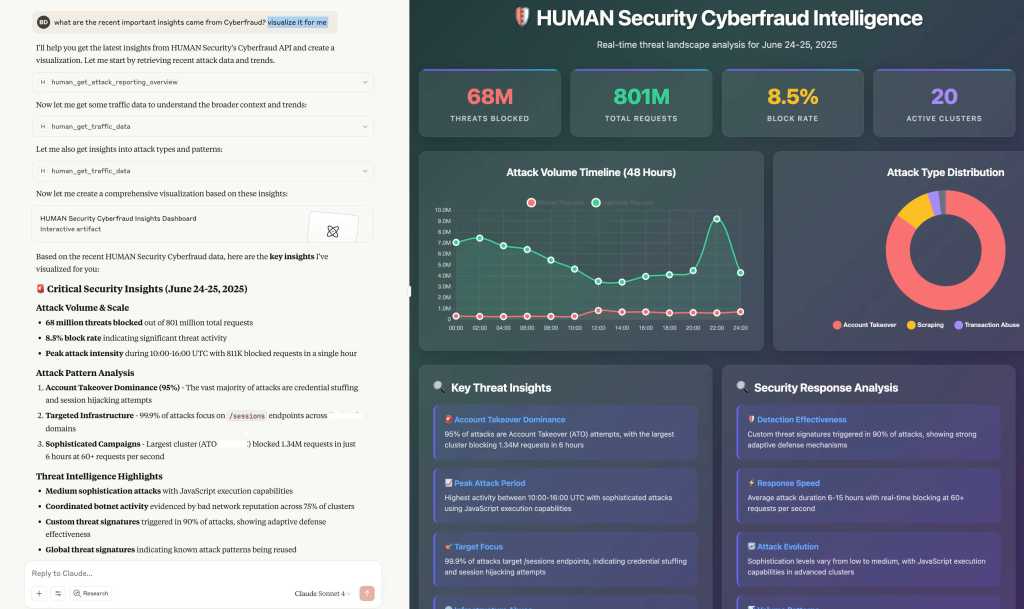
Task: Click the Research button in reply box
Action: click(x=91, y=593)
